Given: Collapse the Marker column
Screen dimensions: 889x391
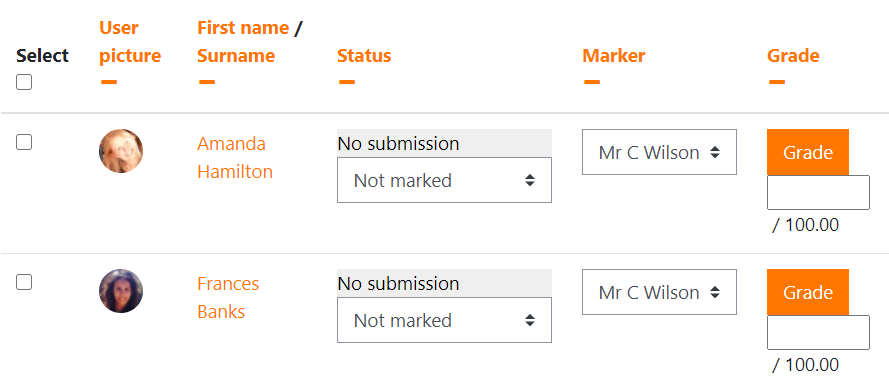Looking at the screenshot, I should click(x=592, y=82).
